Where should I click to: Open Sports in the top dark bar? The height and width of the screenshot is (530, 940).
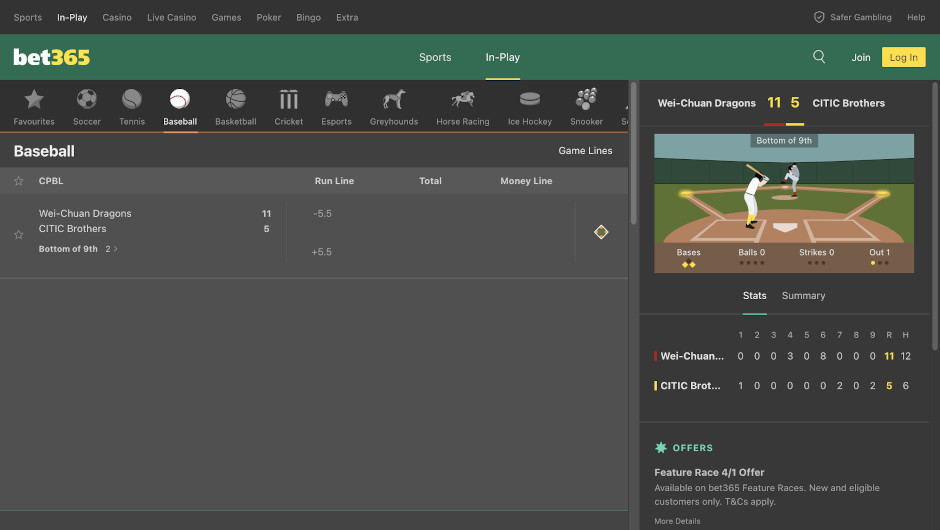coord(28,17)
